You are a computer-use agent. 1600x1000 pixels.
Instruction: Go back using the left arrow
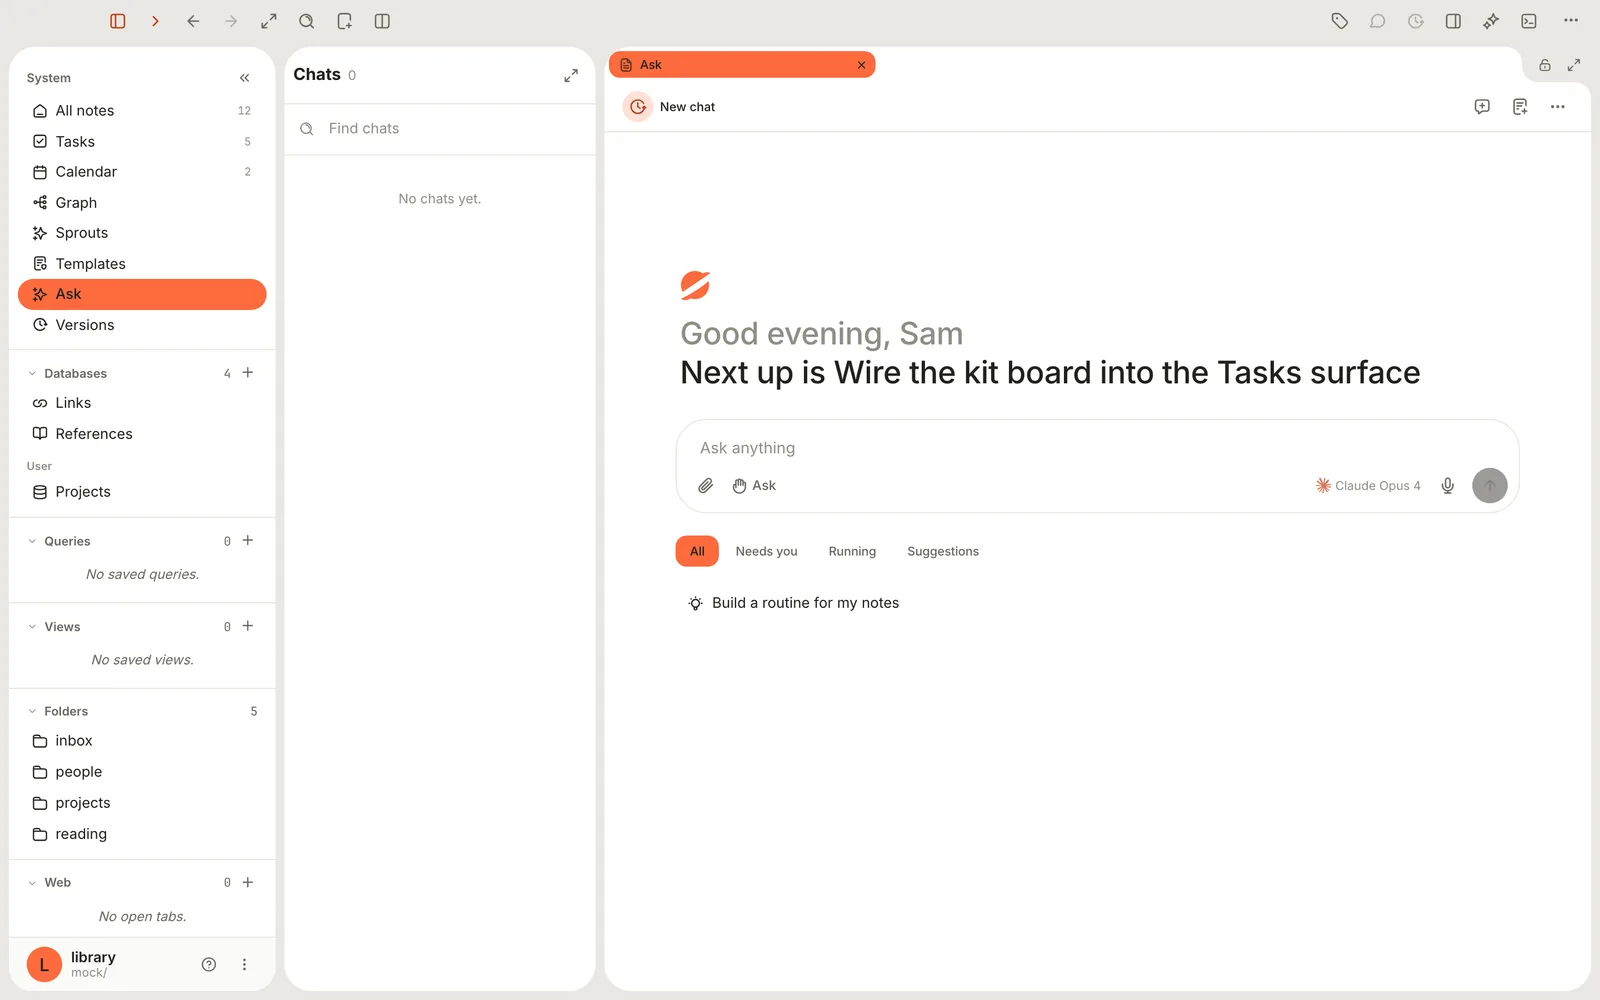pos(193,21)
